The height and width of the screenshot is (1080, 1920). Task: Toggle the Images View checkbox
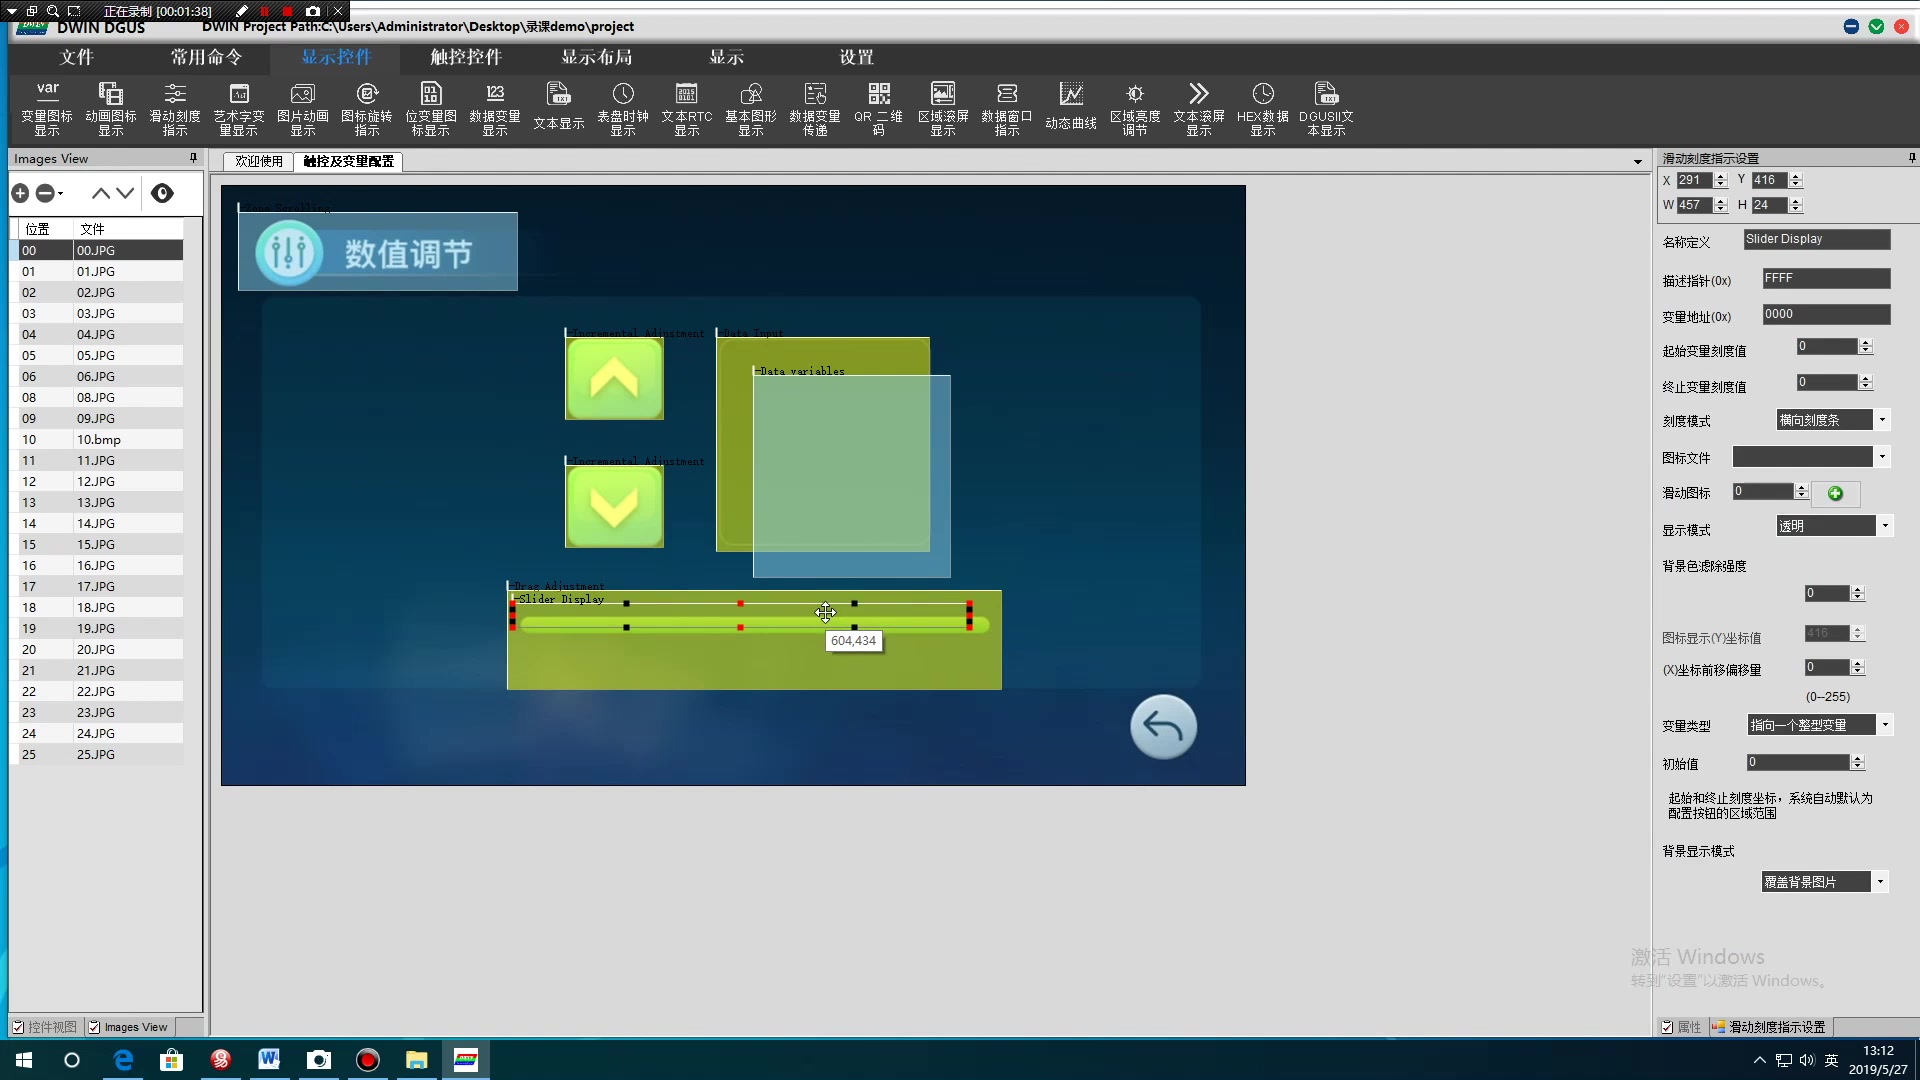coord(94,1027)
